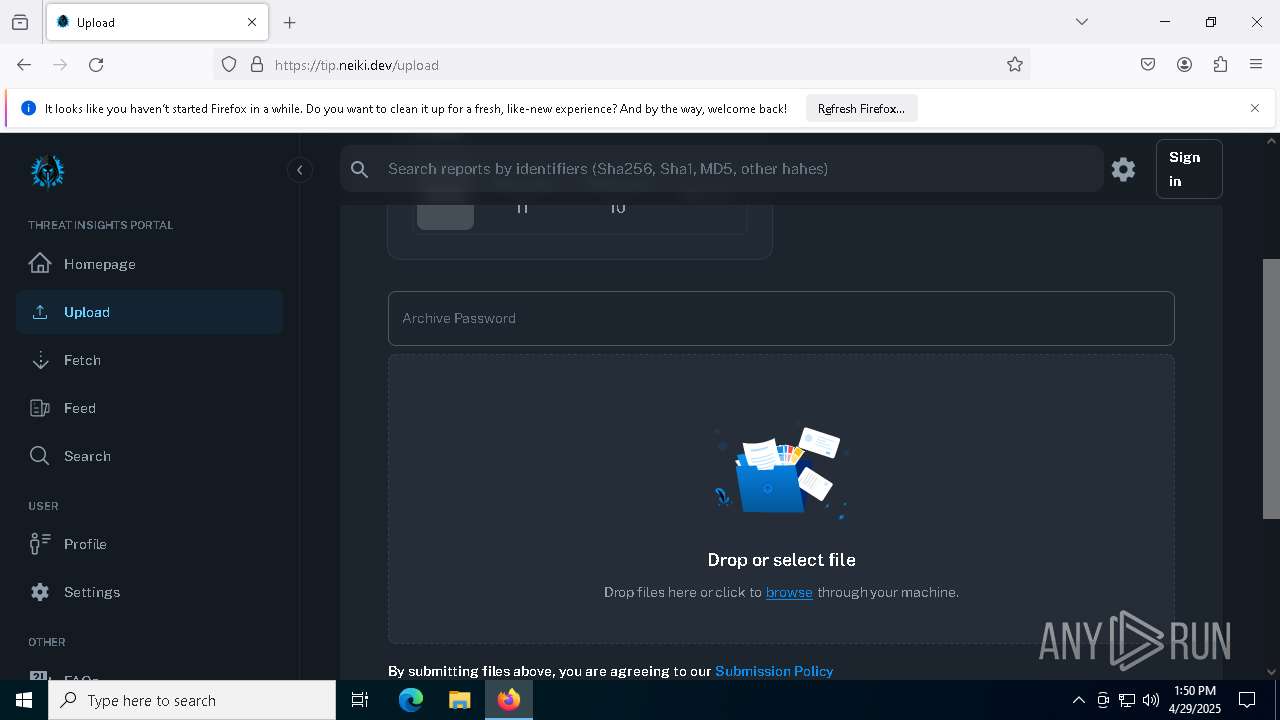Open the Submission Policy link
1280x720 pixels.
pyautogui.click(x=774, y=671)
